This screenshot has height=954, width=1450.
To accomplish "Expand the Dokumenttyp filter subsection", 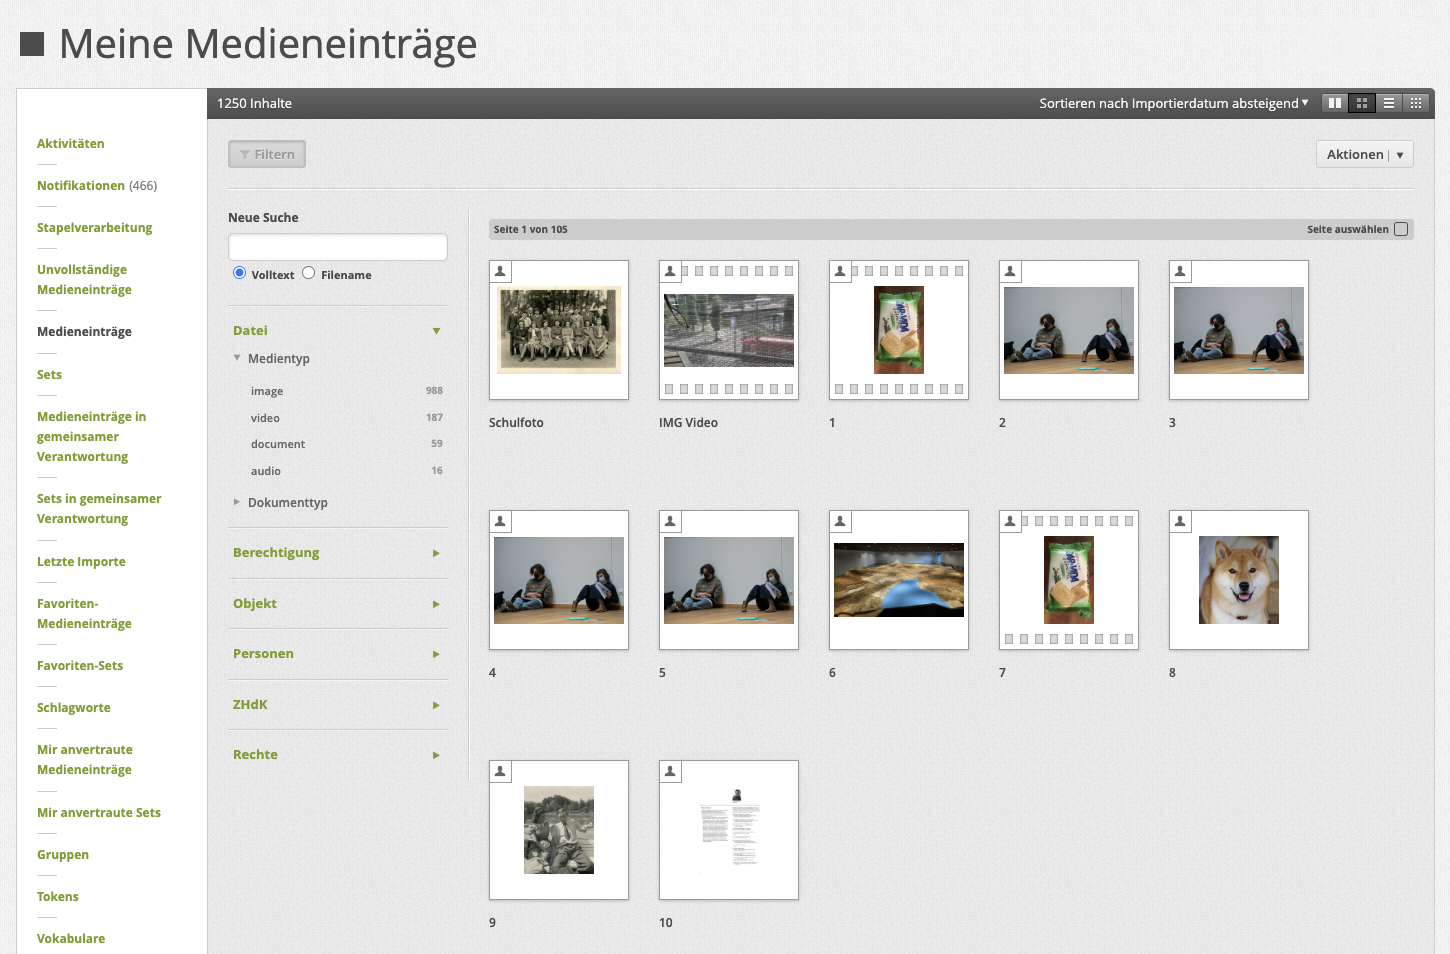I will pos(287,503).
